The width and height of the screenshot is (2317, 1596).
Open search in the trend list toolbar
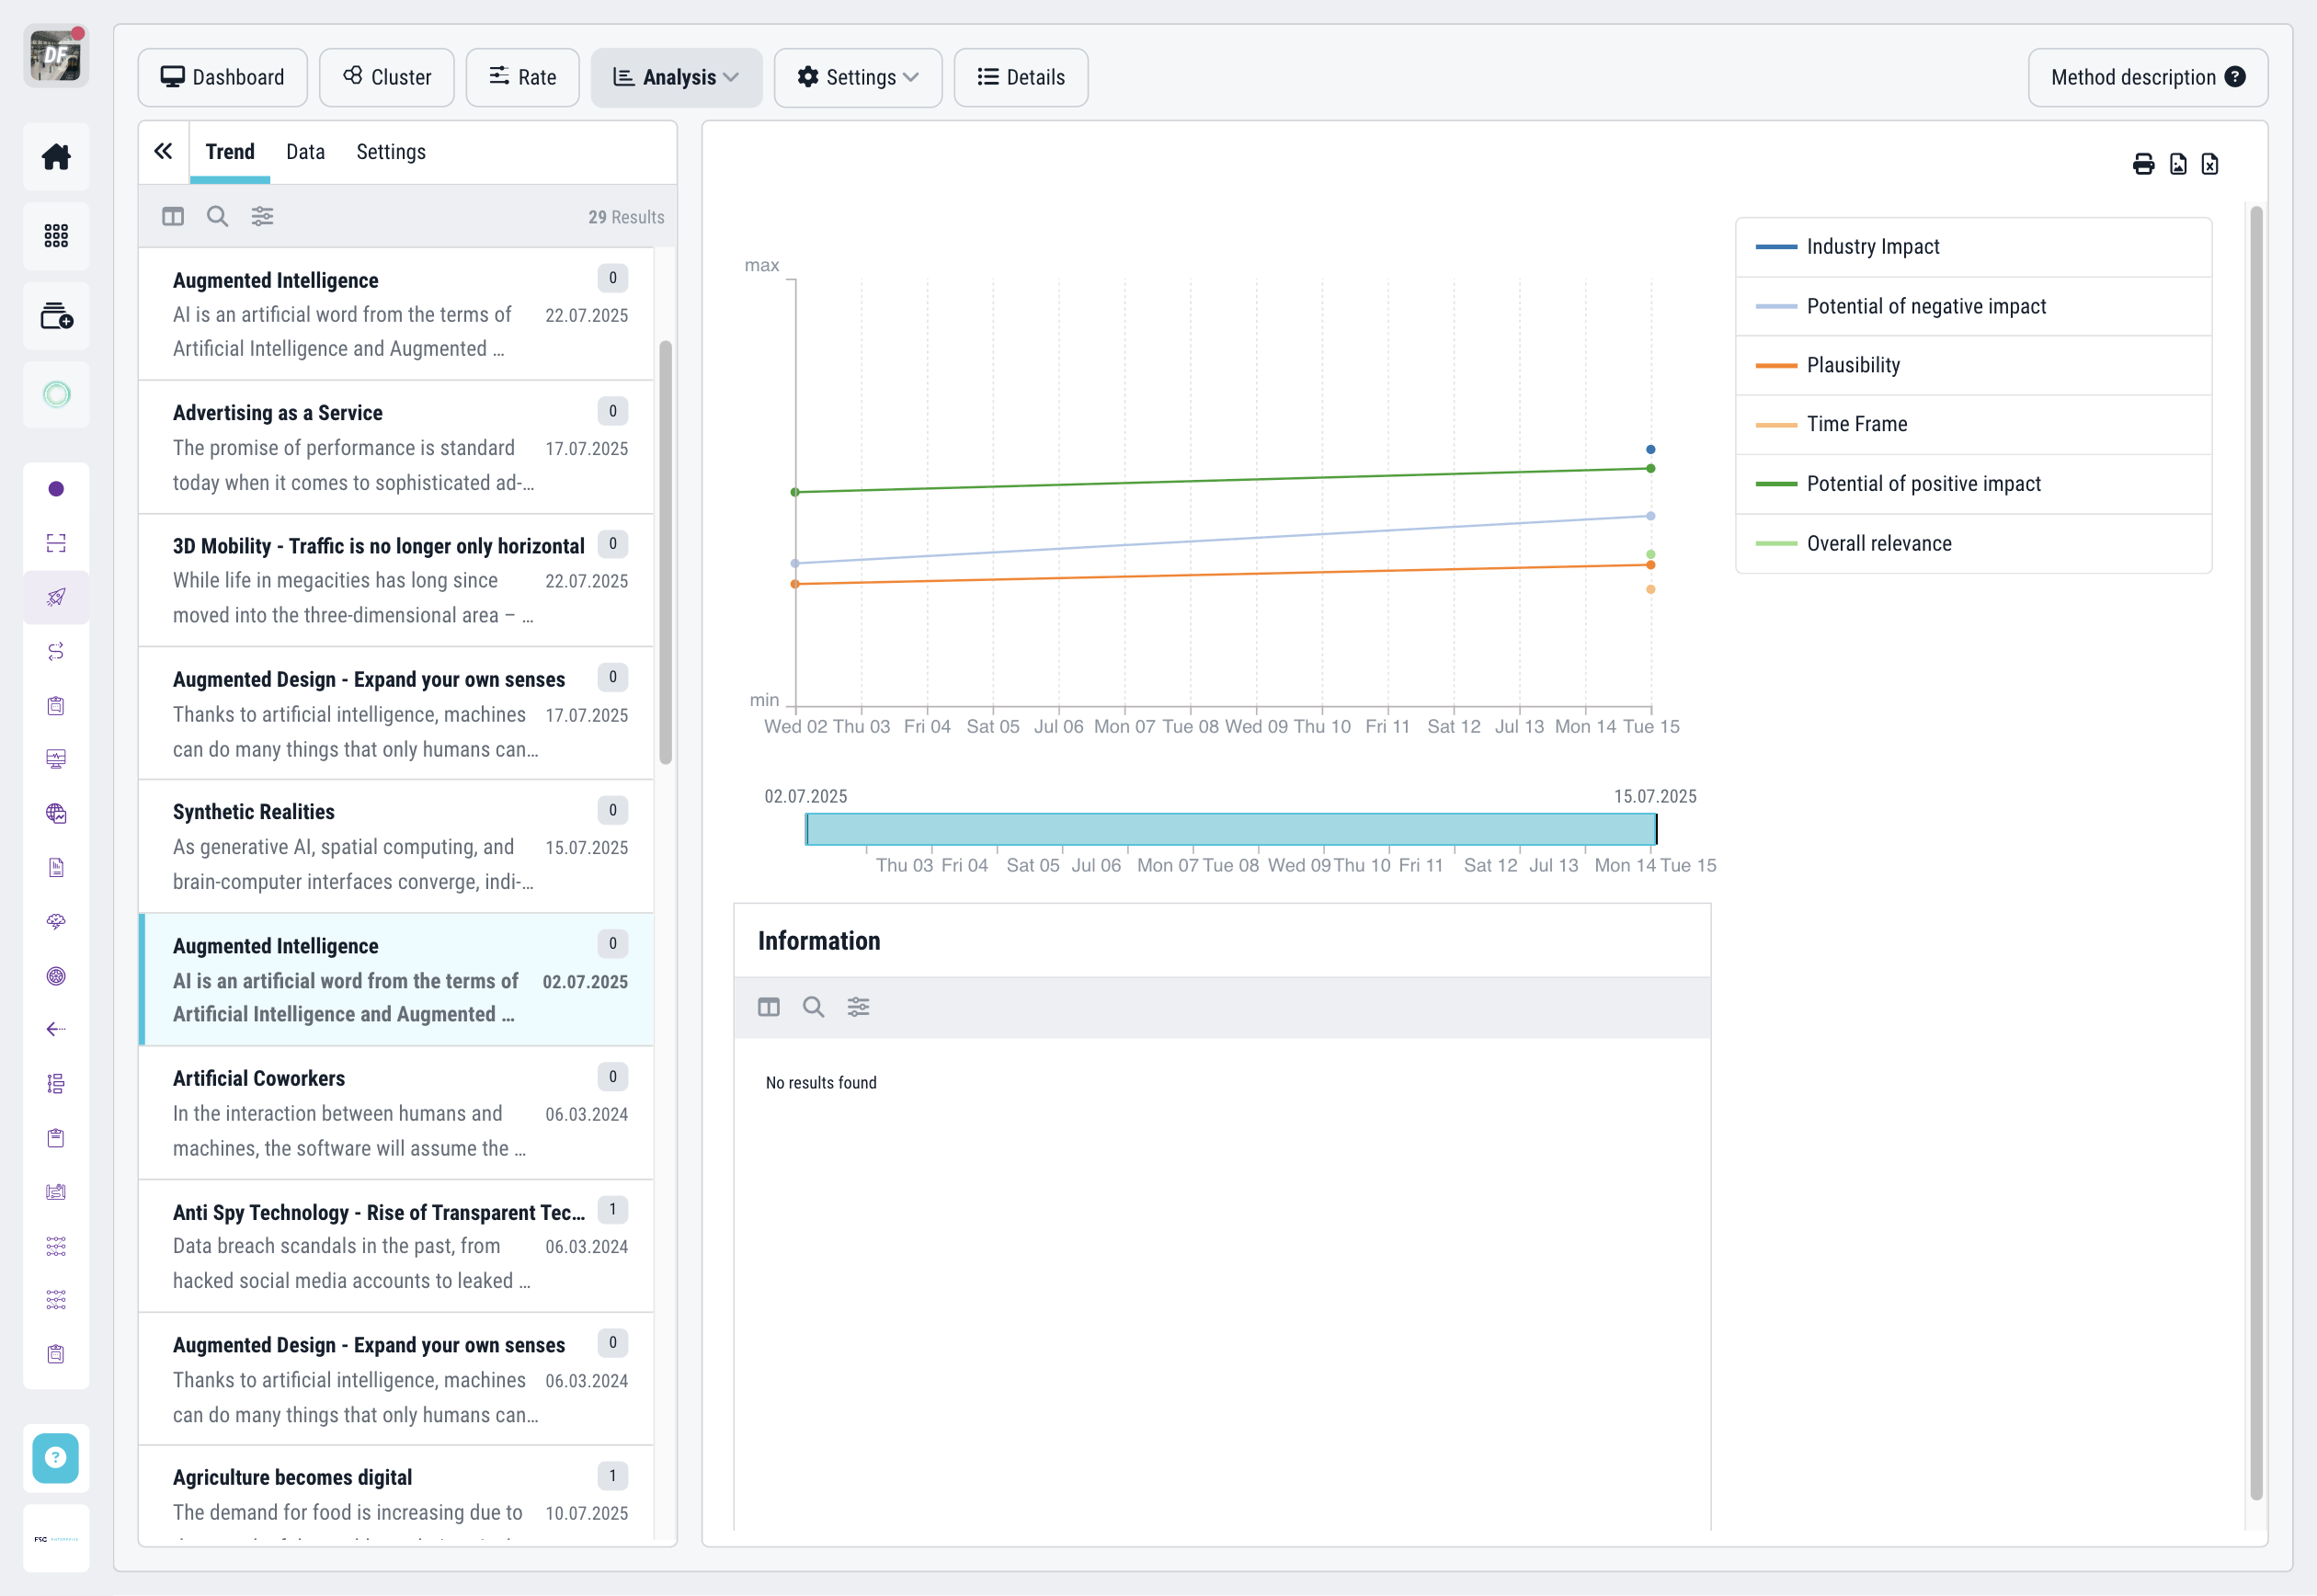click(x=217, y=216)
